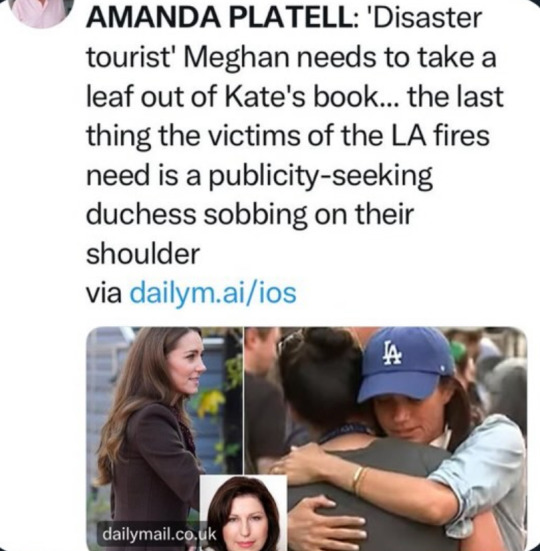Click the word 'via' before the link

tap(104, 294)
